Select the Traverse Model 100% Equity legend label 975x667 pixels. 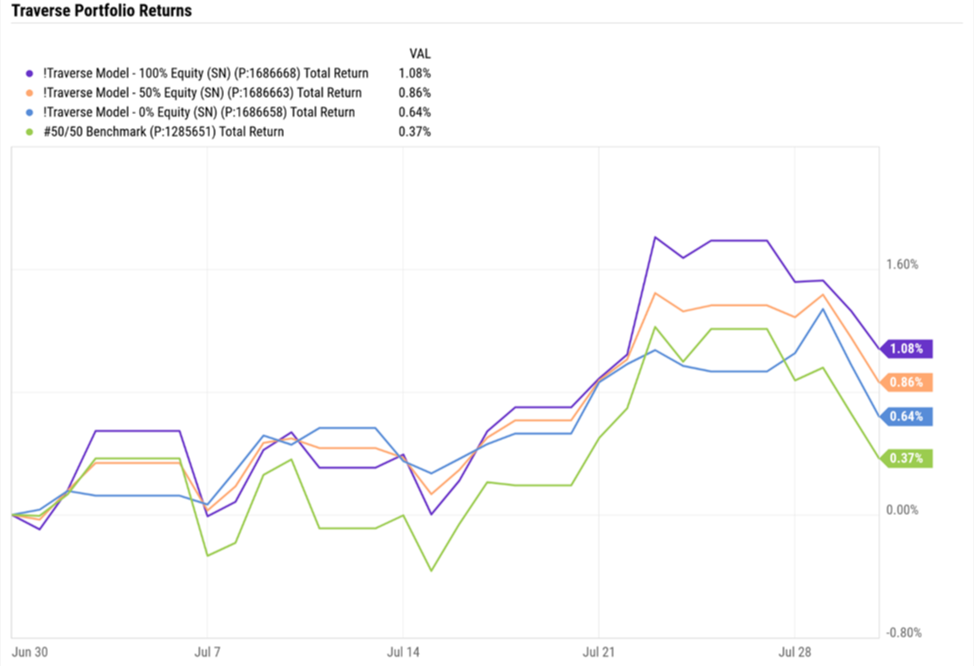point(201,73)
